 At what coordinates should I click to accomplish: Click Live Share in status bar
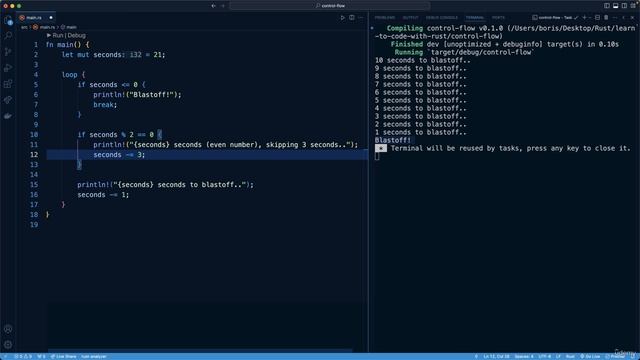[x=63, y=356]
